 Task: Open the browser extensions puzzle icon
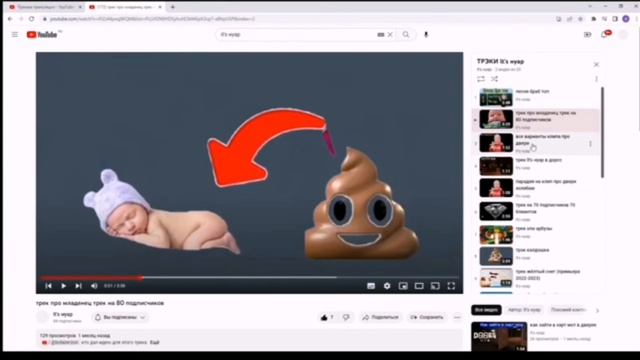pyautogui.click(x=594, y=19)
